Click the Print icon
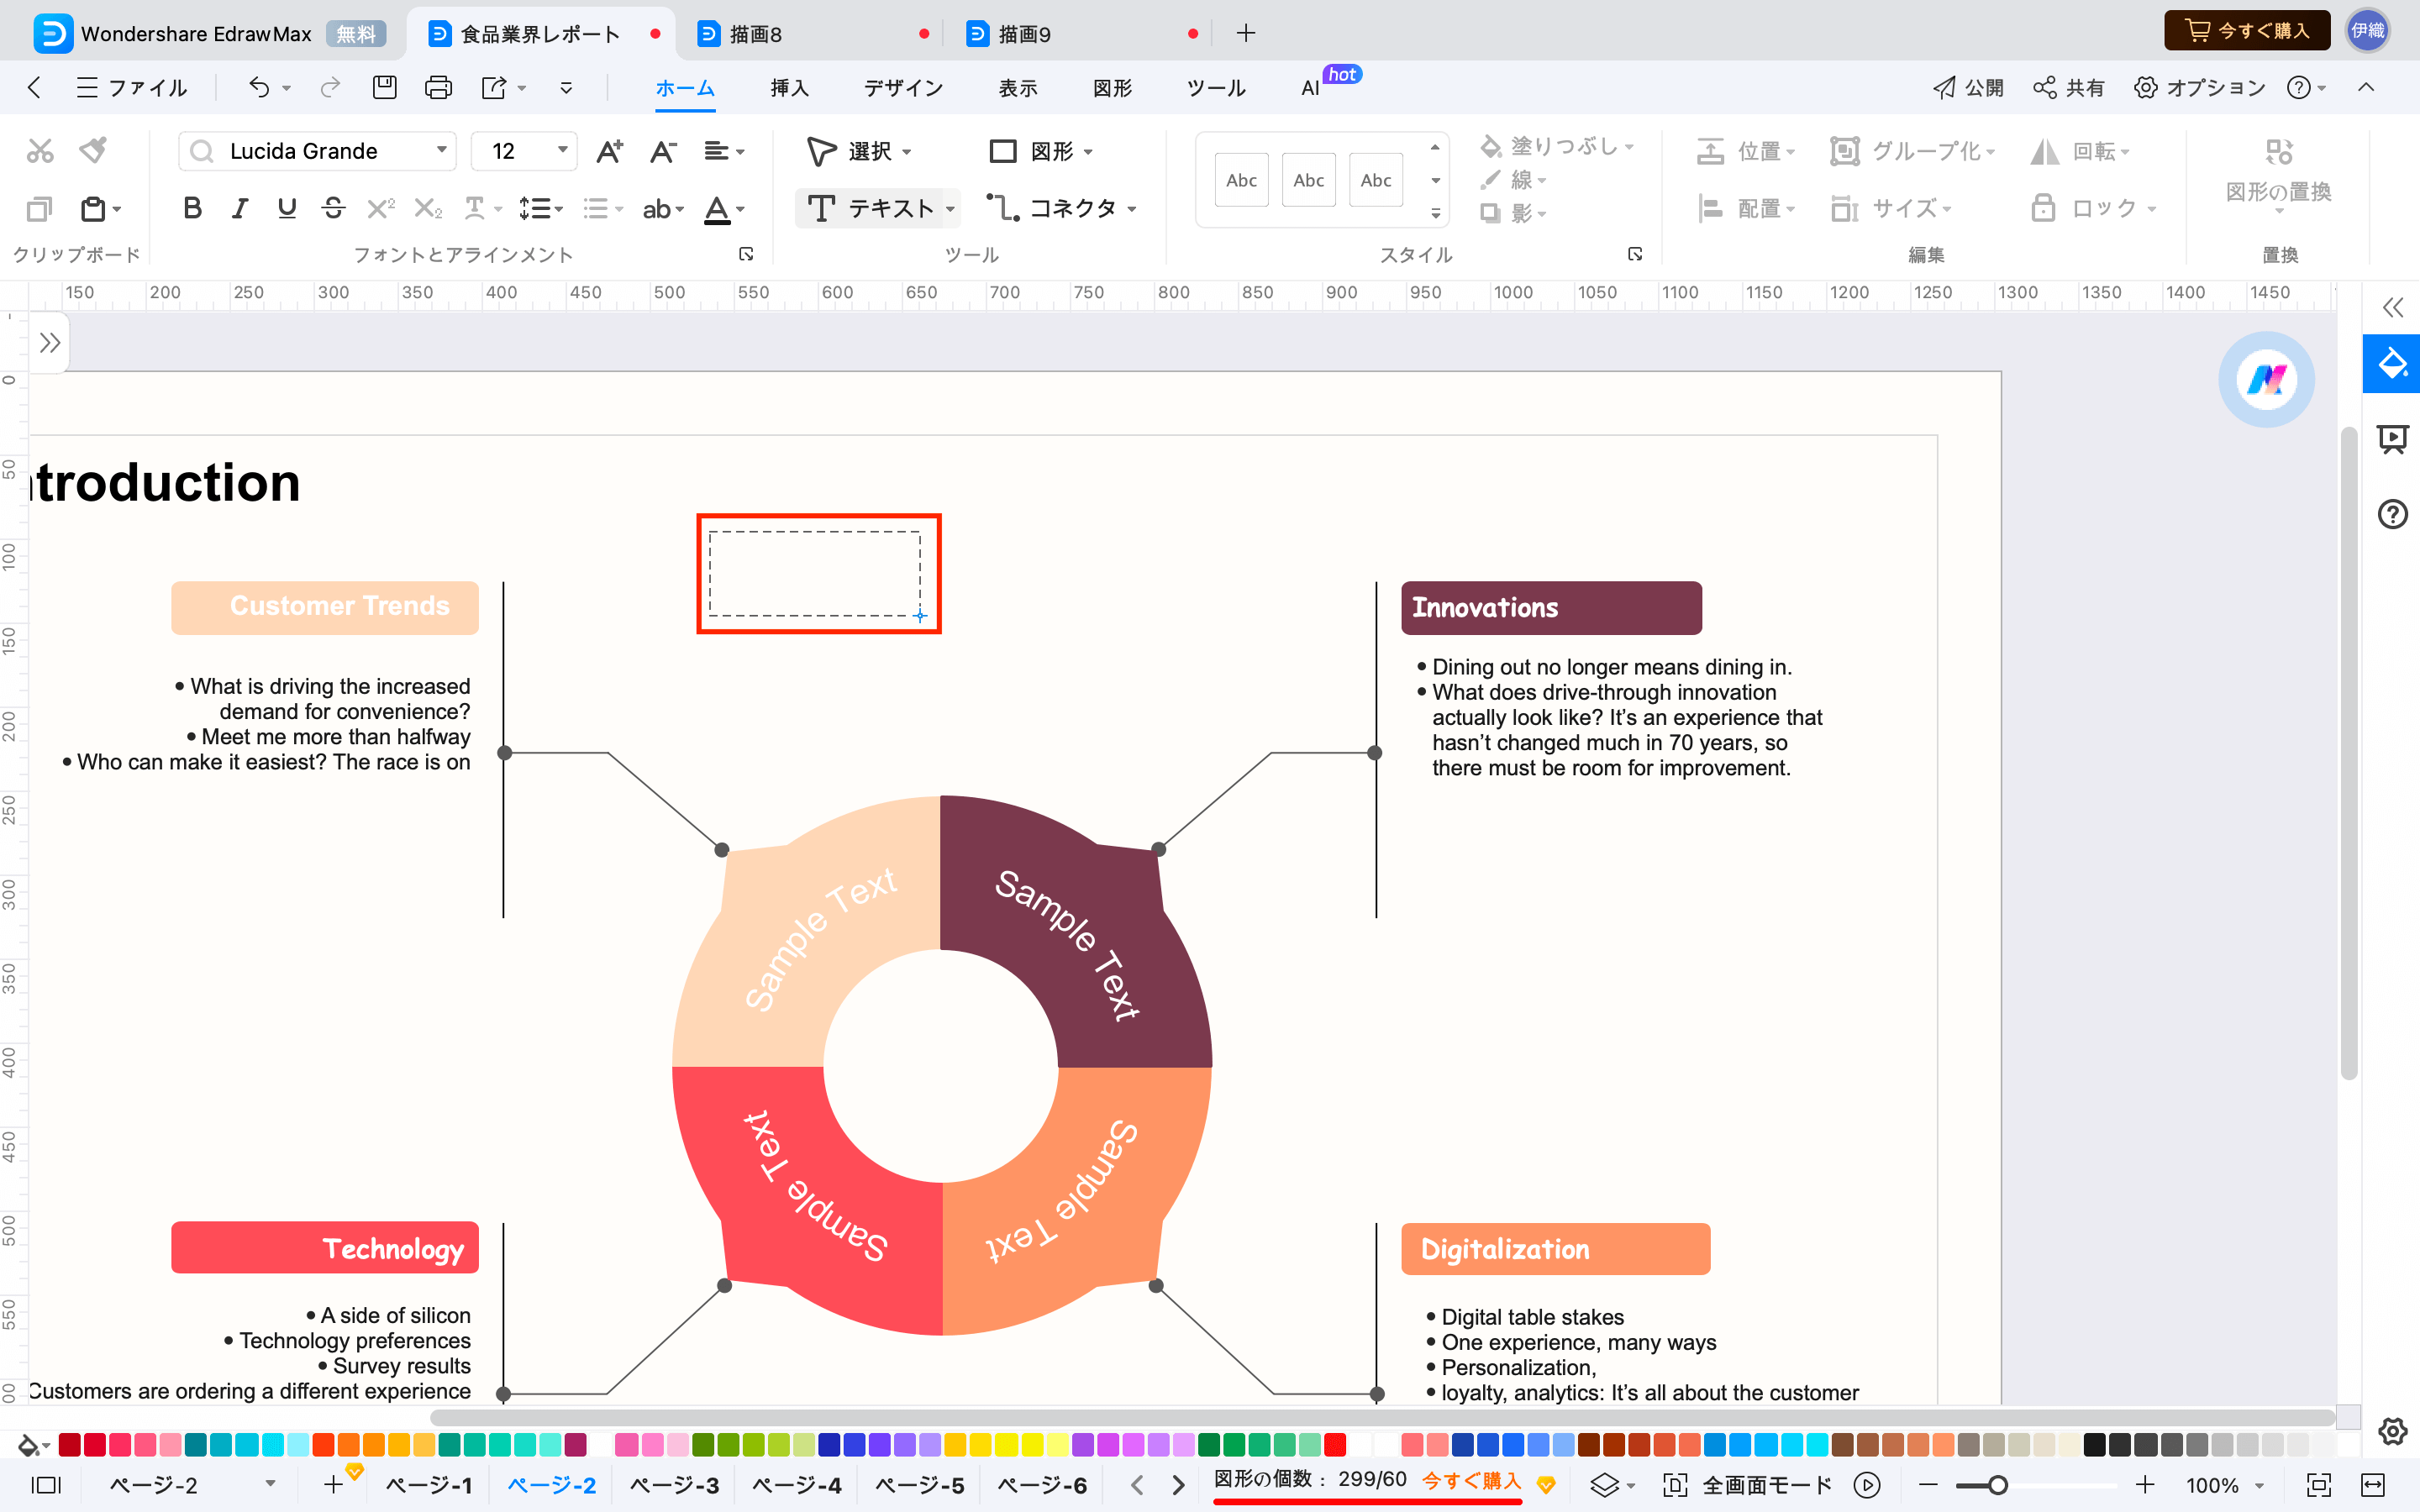 (438, 88)
